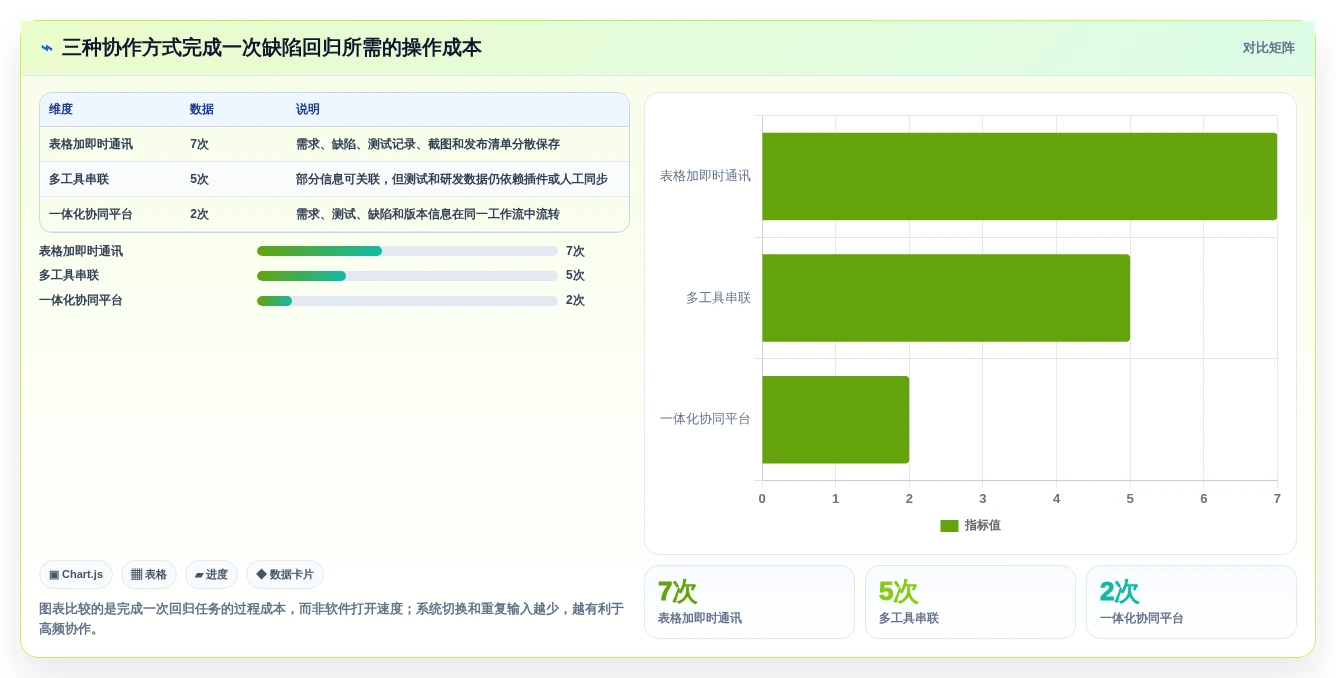Click the 多工具串联 progress bar
The image size is (1336, 678).
407,276
